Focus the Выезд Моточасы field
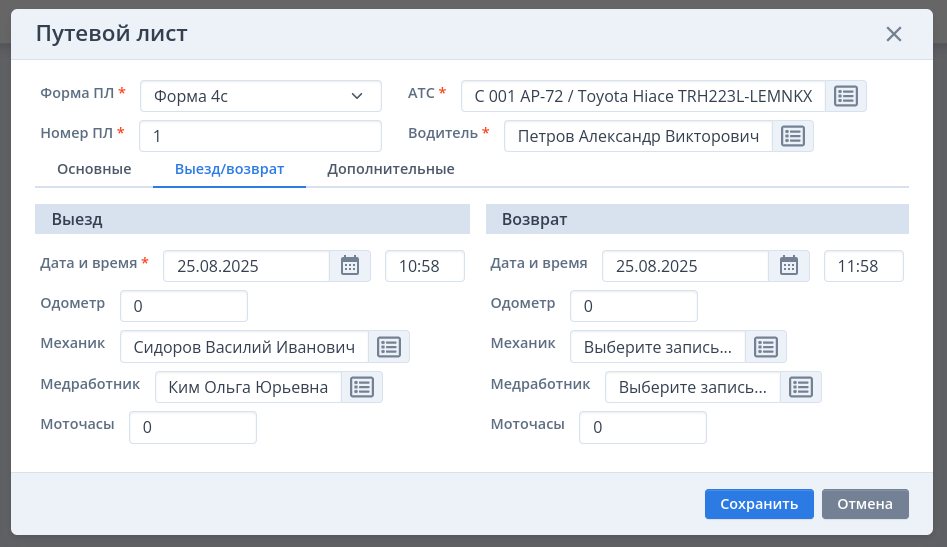Viewport: 947px width, 547px height. coord(193,427)
